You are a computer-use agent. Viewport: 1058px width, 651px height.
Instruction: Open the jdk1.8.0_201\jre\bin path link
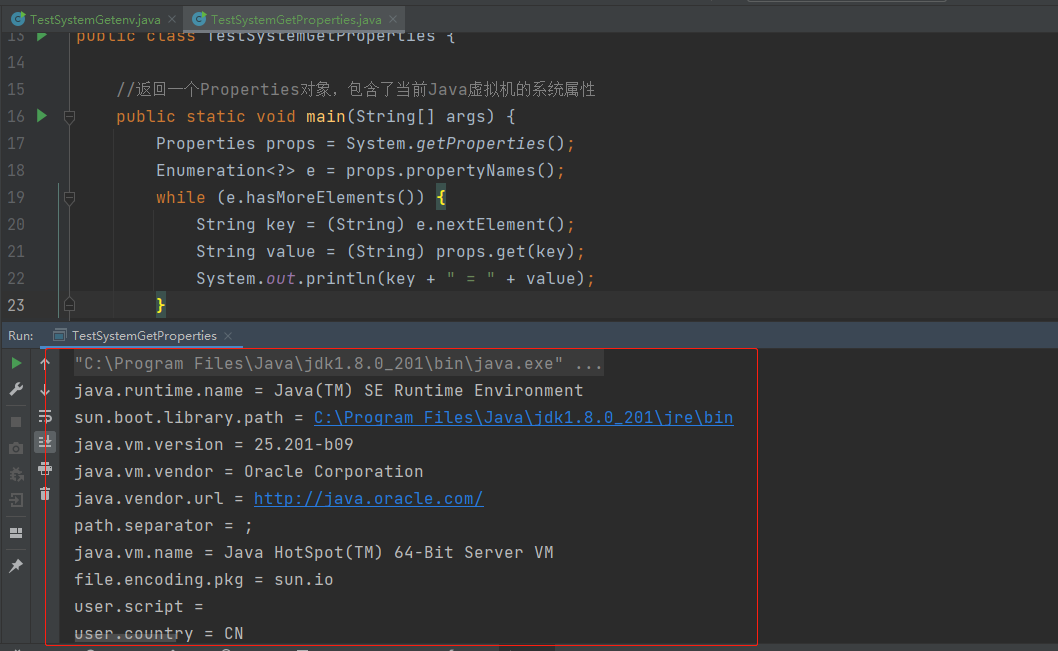tap(524, 418)
